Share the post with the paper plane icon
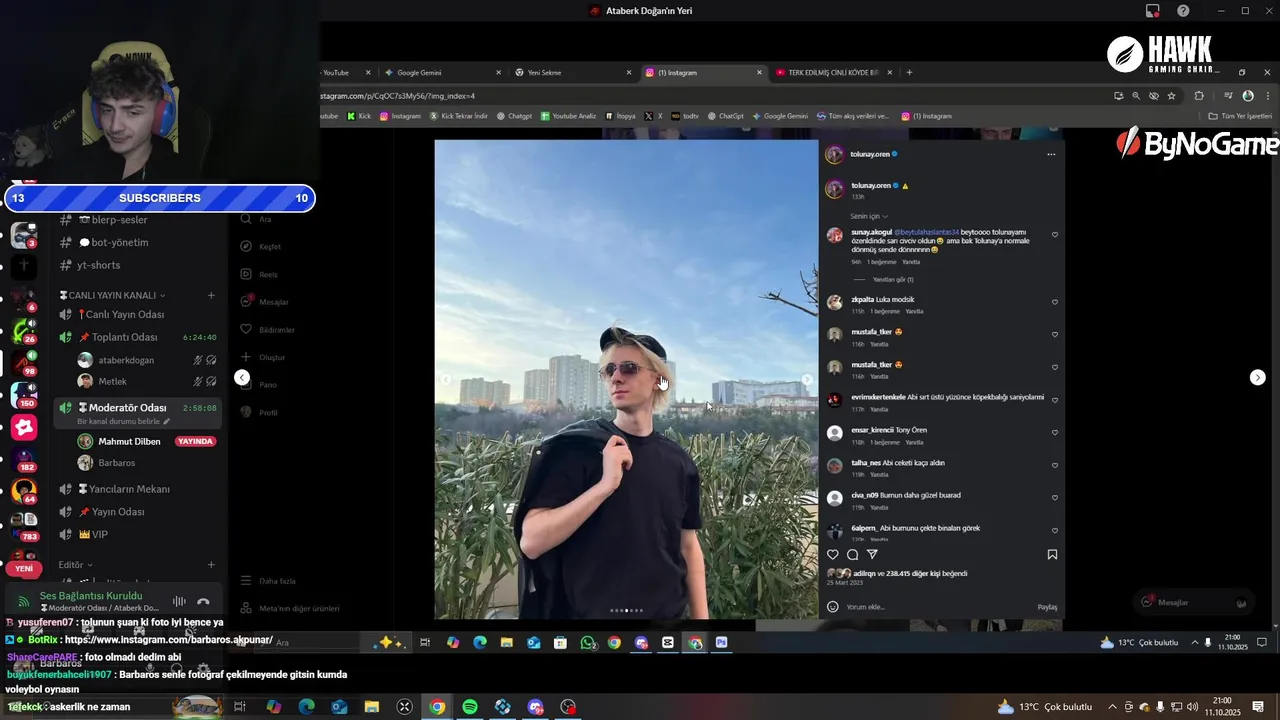The height and width of the screenshot is (720, 1280). (x=872, y=554)
